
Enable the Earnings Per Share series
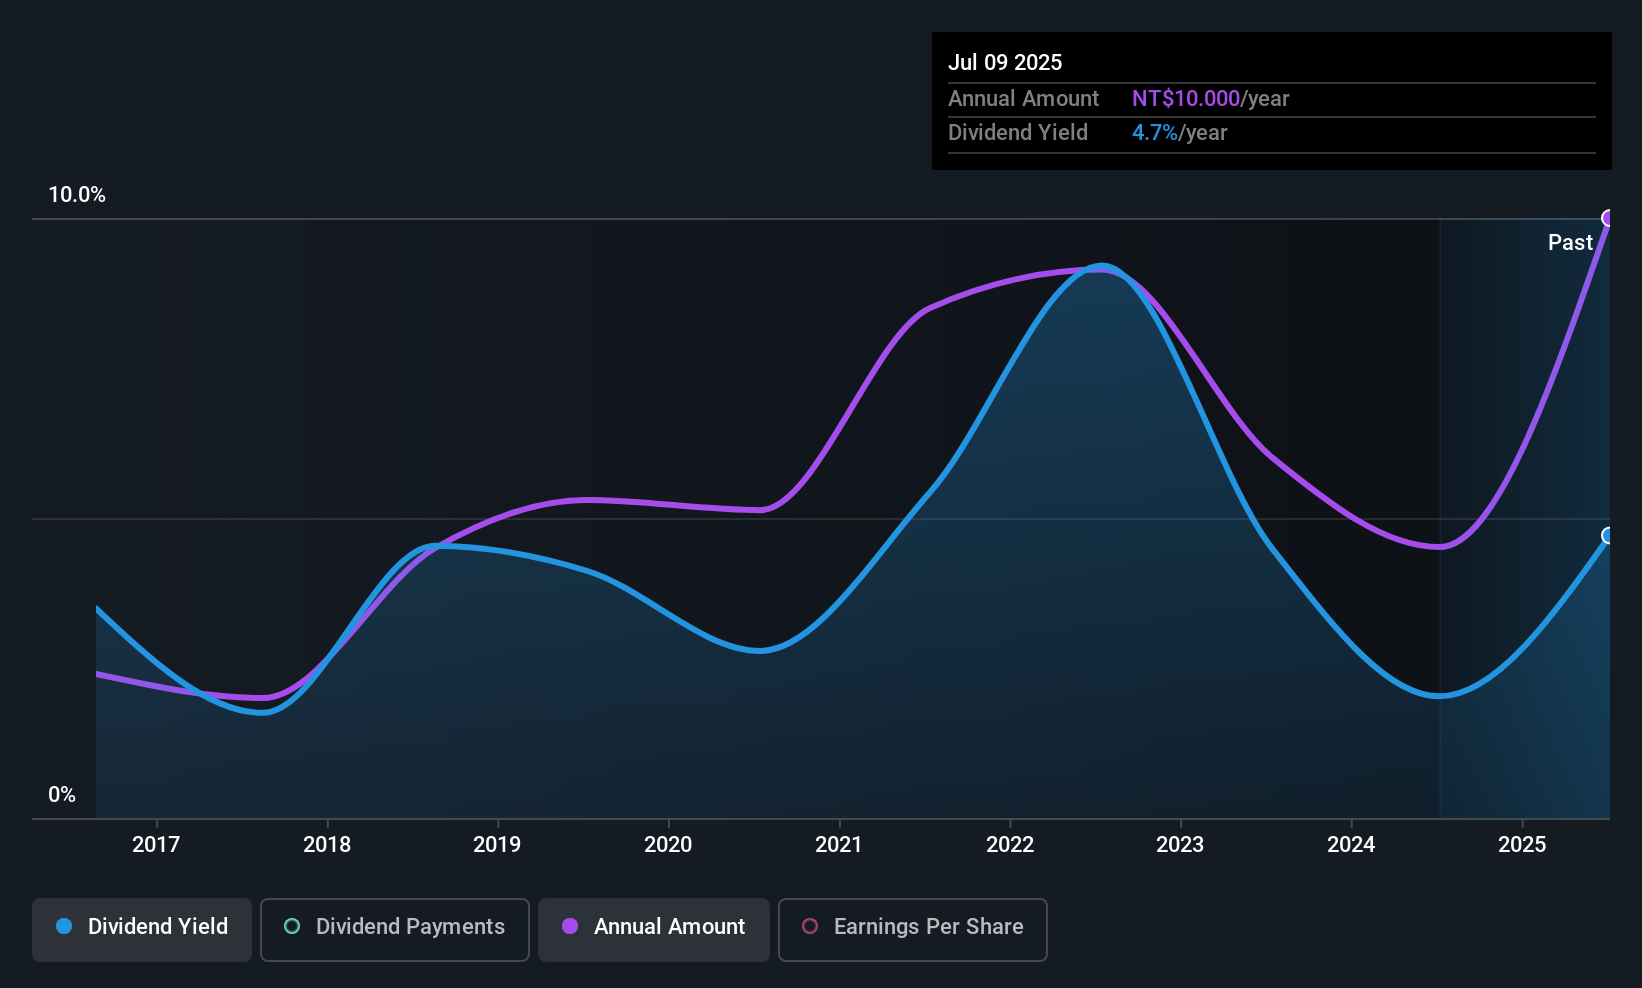(913, 930)
